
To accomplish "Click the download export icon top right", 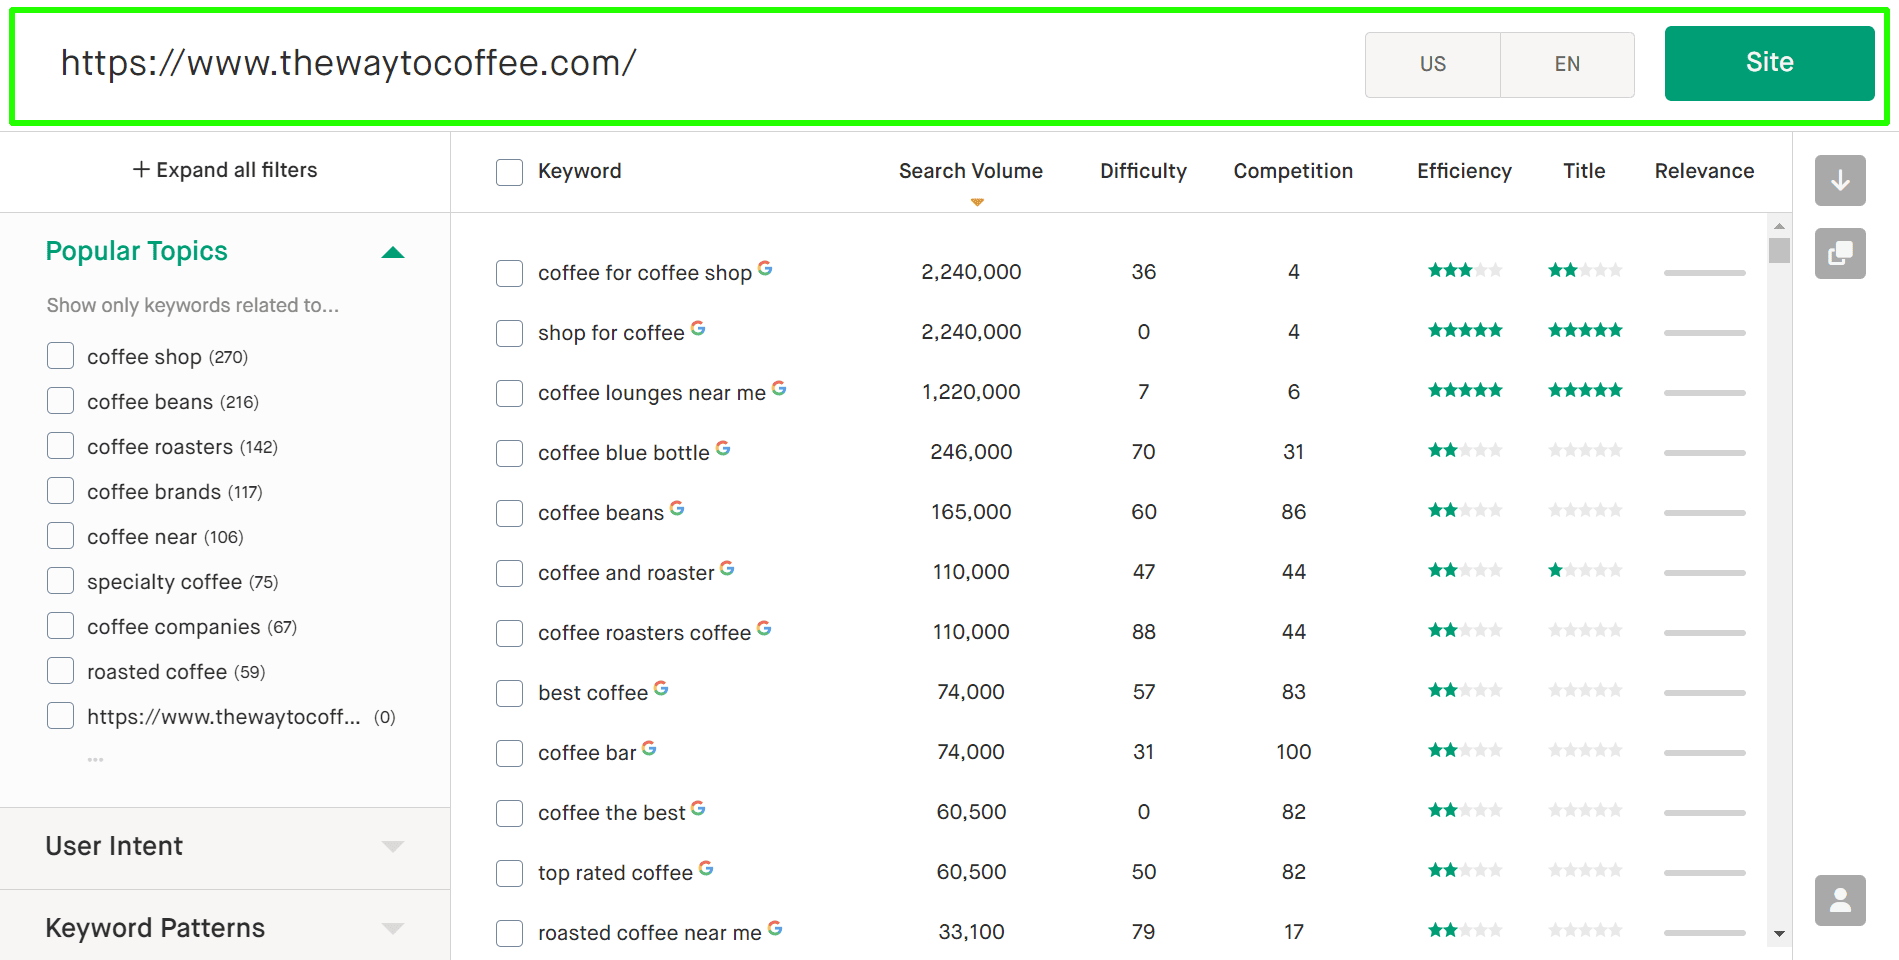I will click(x=1840, y=181).
